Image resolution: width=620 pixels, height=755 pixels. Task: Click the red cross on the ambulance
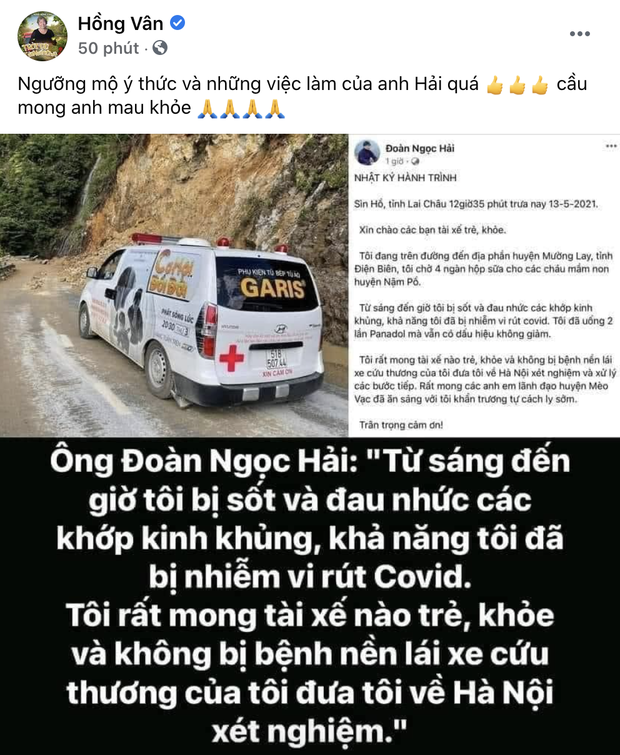[232, 358]
